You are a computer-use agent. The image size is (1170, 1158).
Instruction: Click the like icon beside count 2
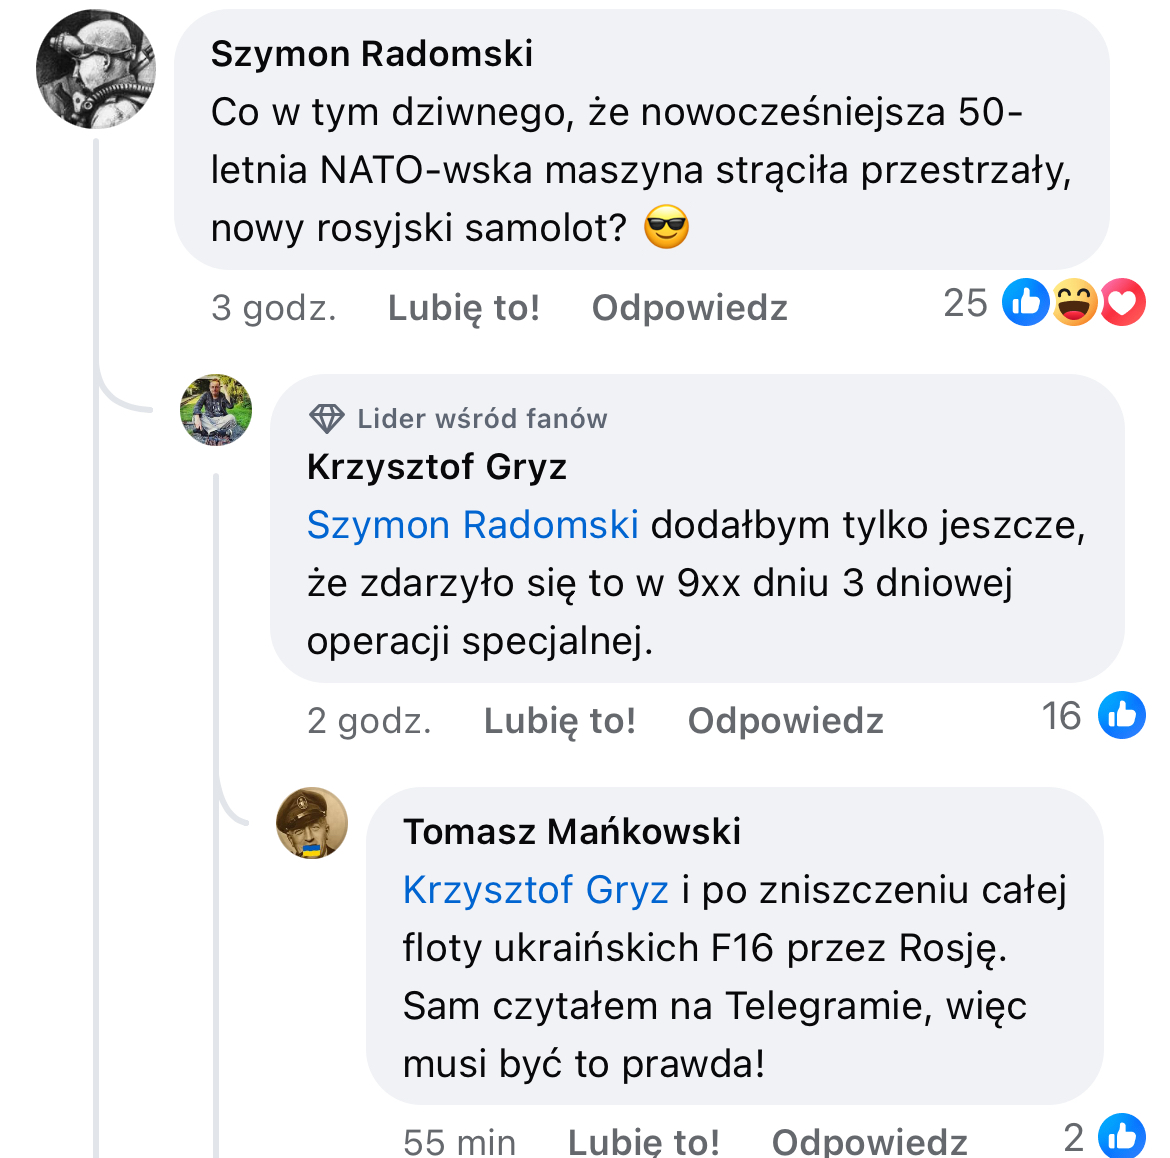(1121, 1136)
